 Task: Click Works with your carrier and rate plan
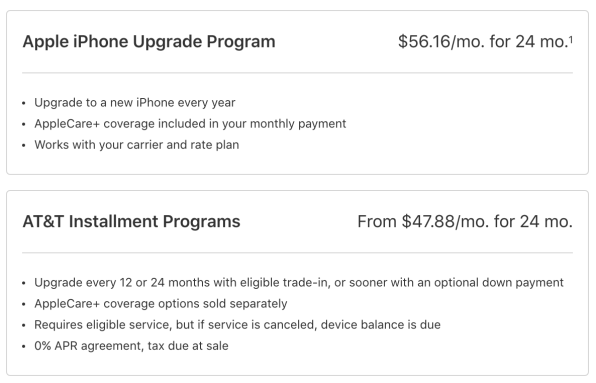point(137,145)
